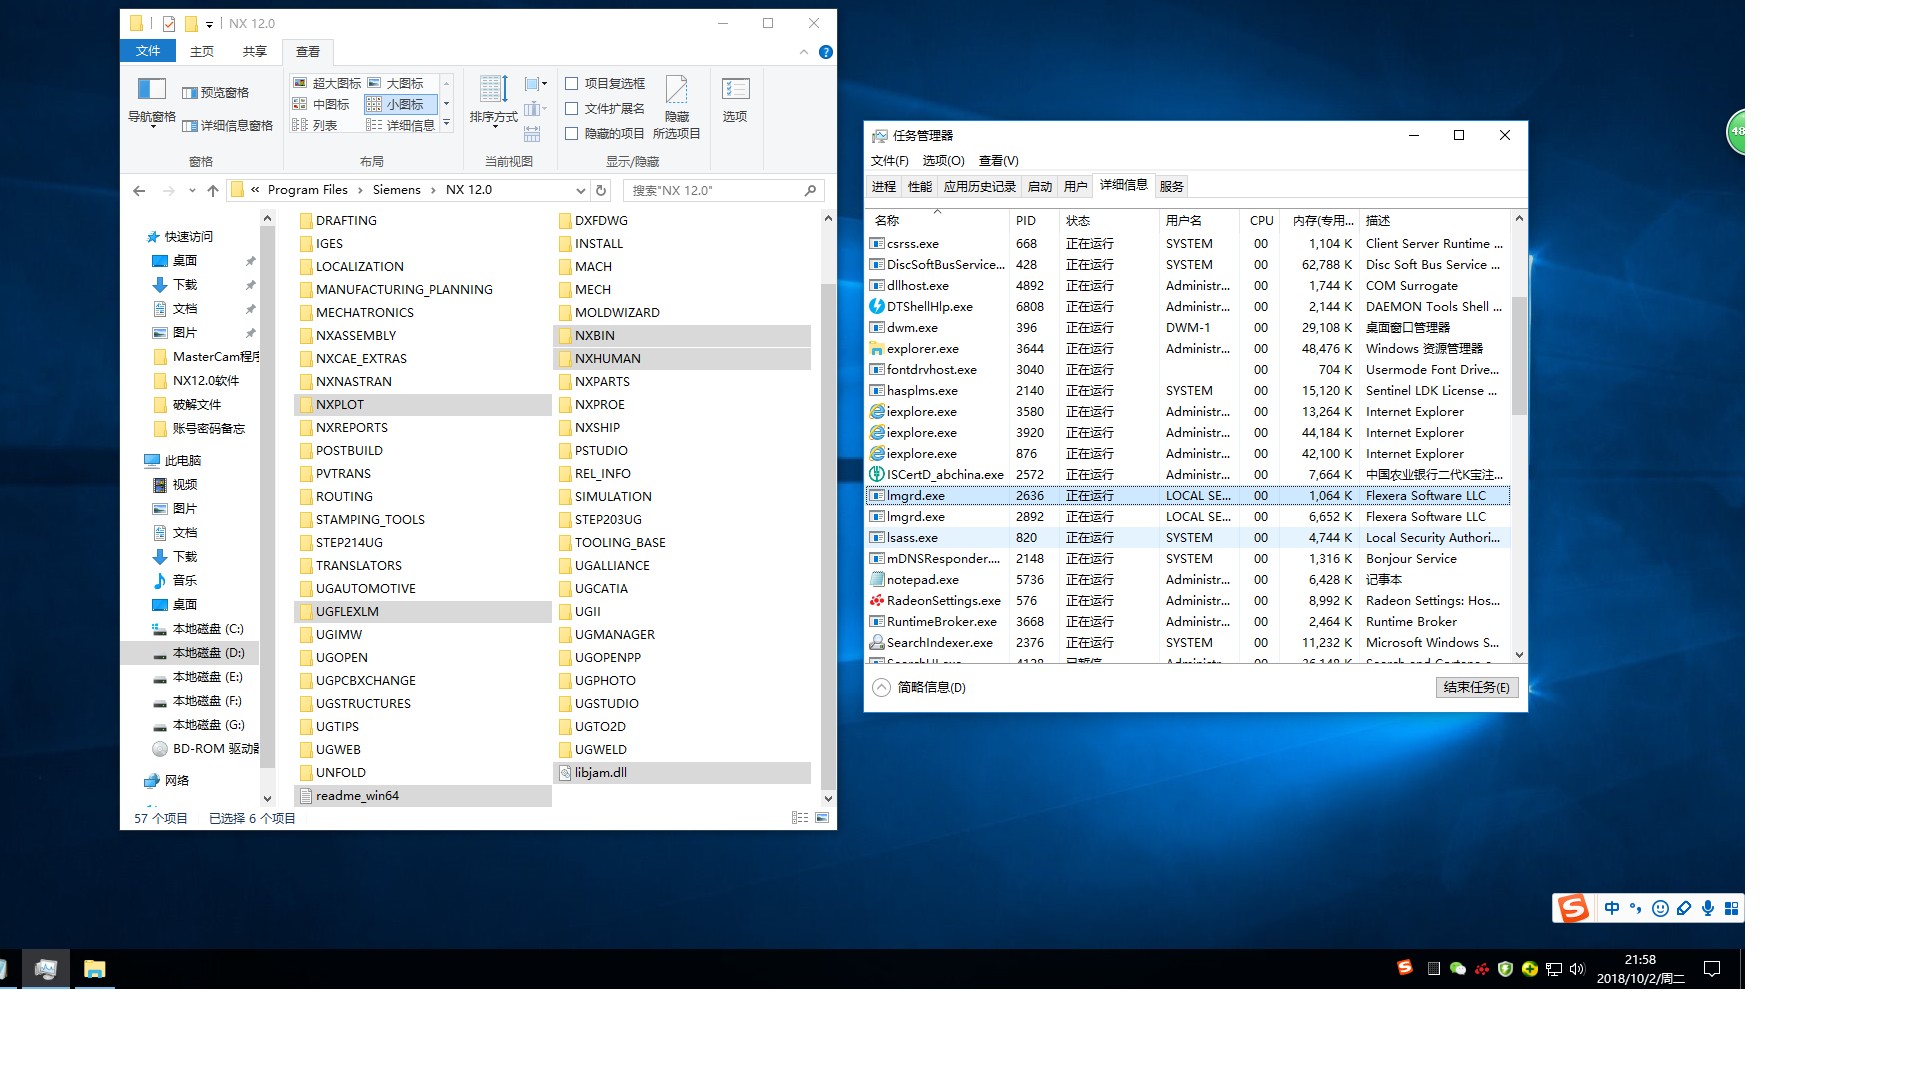The height and width of the screenshot is (1080, 1920).
Task: Enable Item check boxes option
Action: [605, 83]
